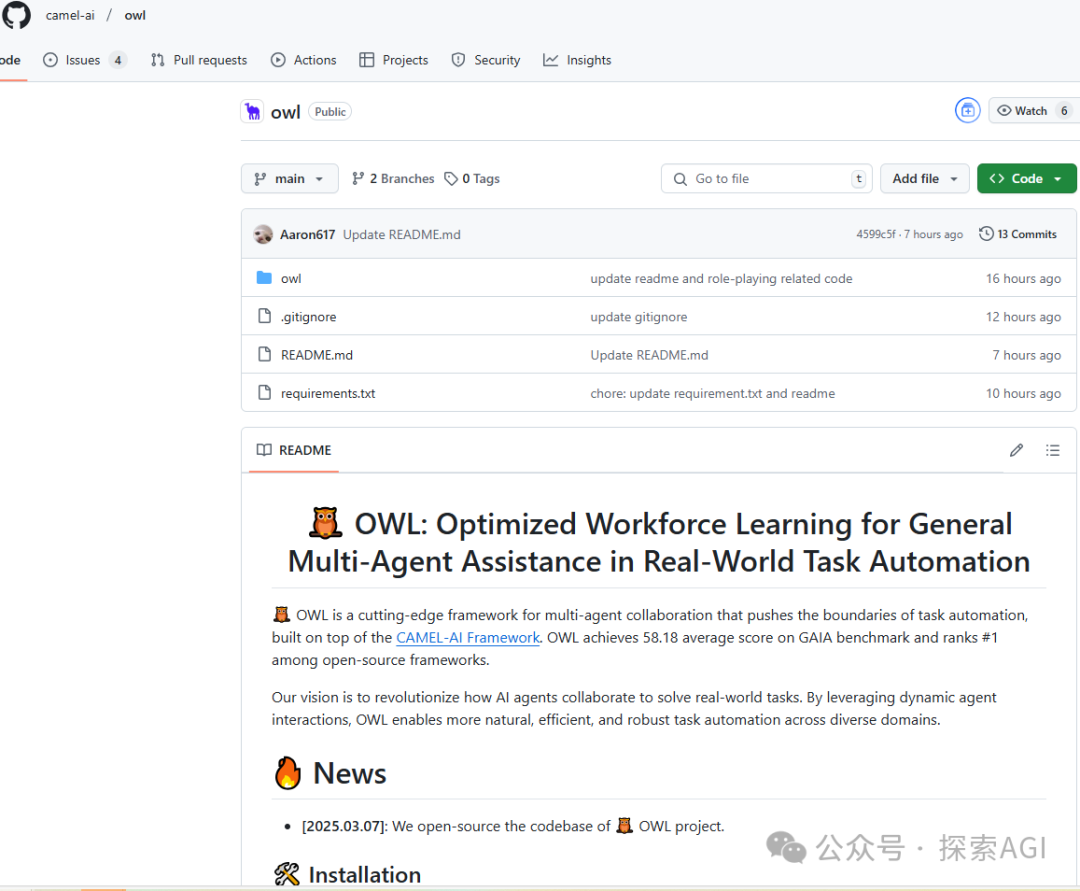
Task: Open the requirements.txt file
Action: point(328,393)
